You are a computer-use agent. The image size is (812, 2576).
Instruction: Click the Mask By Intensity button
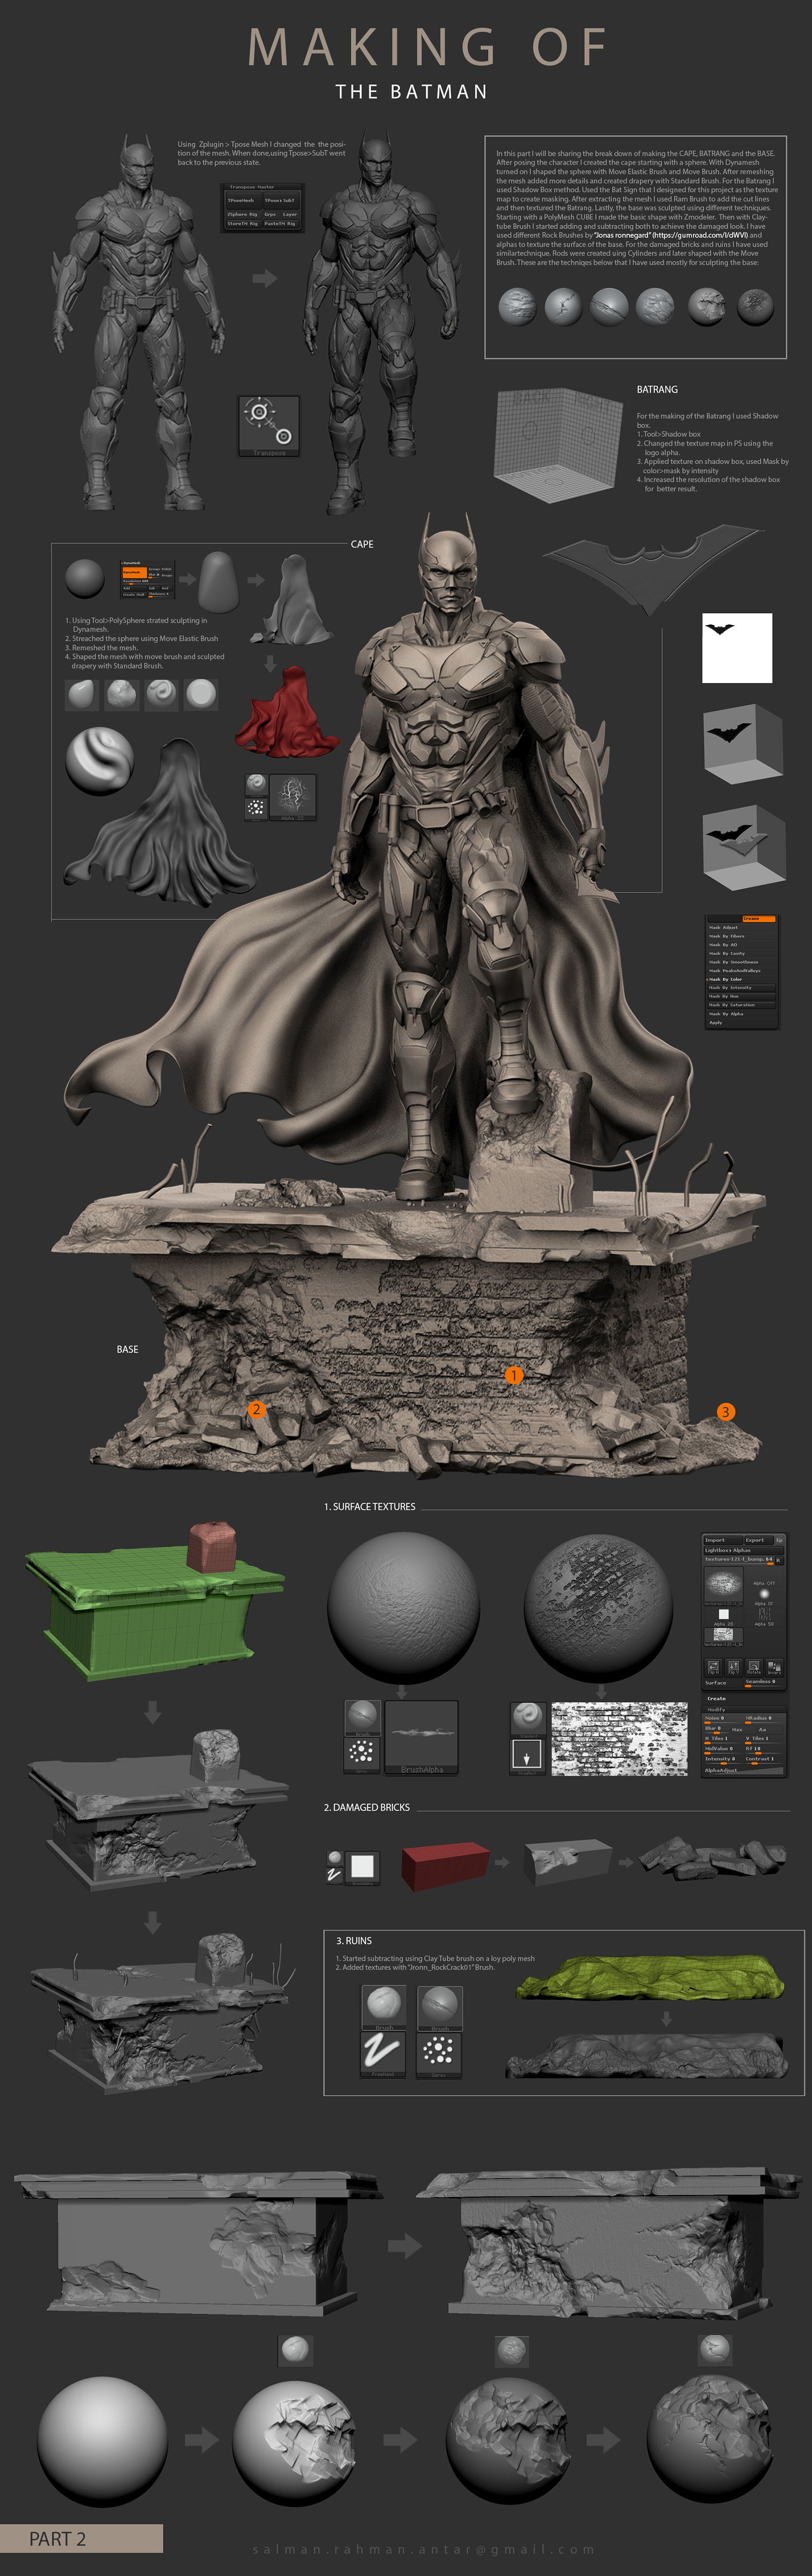coord(742,988)
